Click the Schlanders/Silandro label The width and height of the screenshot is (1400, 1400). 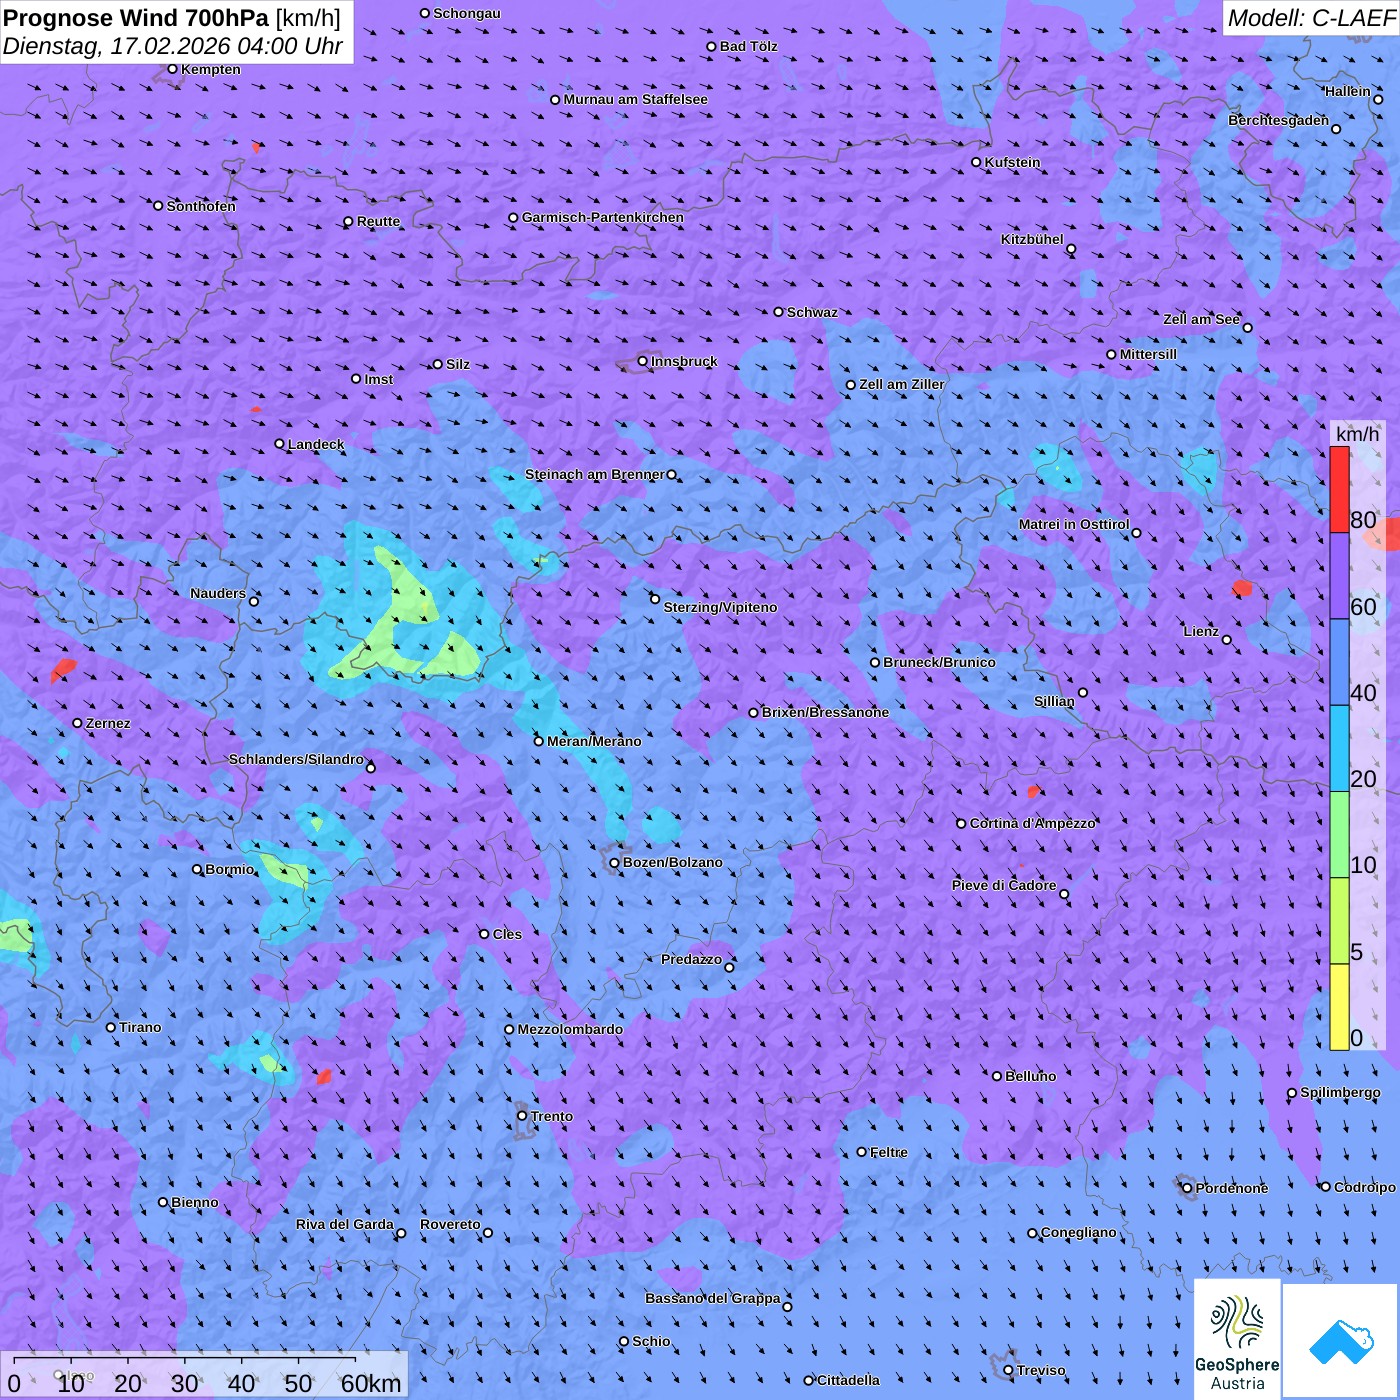pos(296,759)
